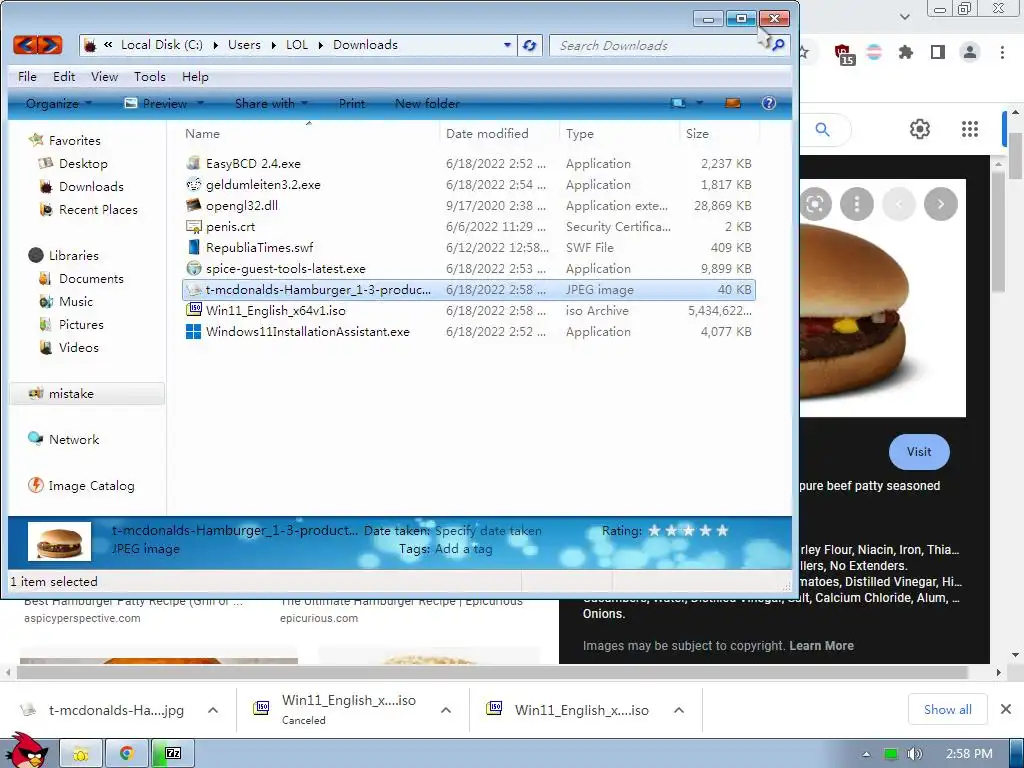Select EasyBCD 2.4.exe file icon
This screenshot has height=768, width=1024.
coord(193,163)
